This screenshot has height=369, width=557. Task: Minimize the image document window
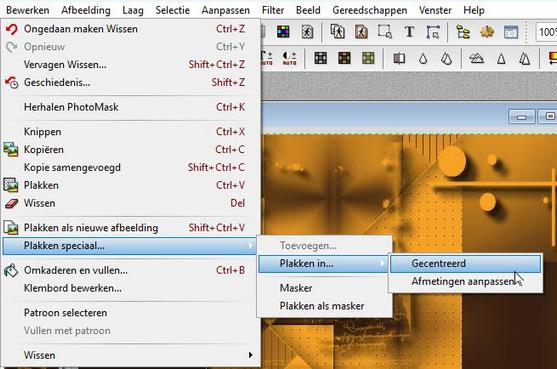tap(521, 117)
